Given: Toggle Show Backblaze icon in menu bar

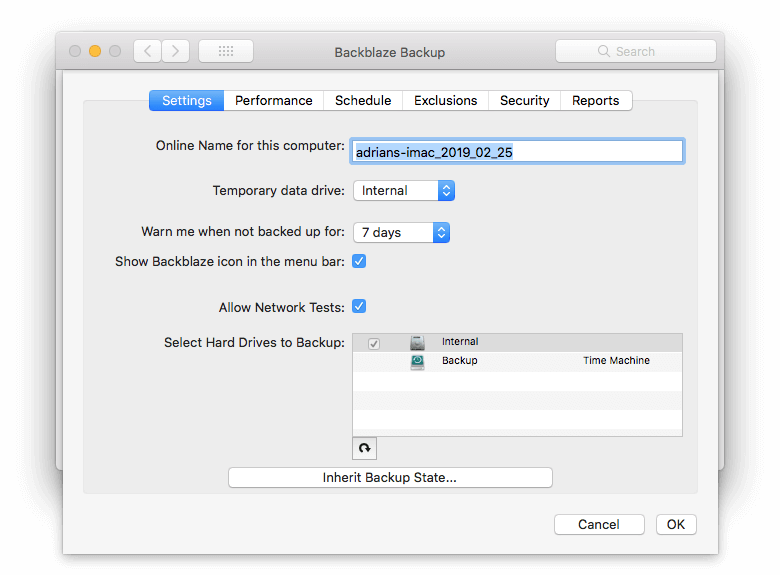Looking at the screenshot, I should [x=359, y=261].
